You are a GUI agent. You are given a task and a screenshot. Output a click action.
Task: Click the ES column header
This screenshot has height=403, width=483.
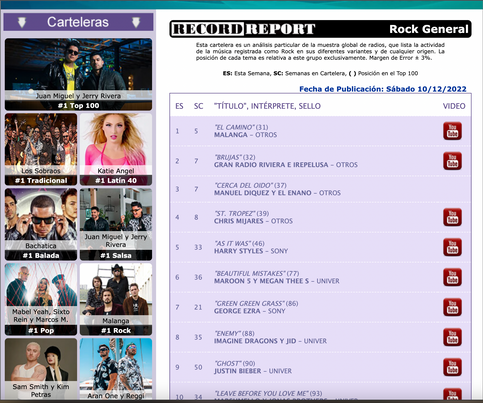coord(179,106)
